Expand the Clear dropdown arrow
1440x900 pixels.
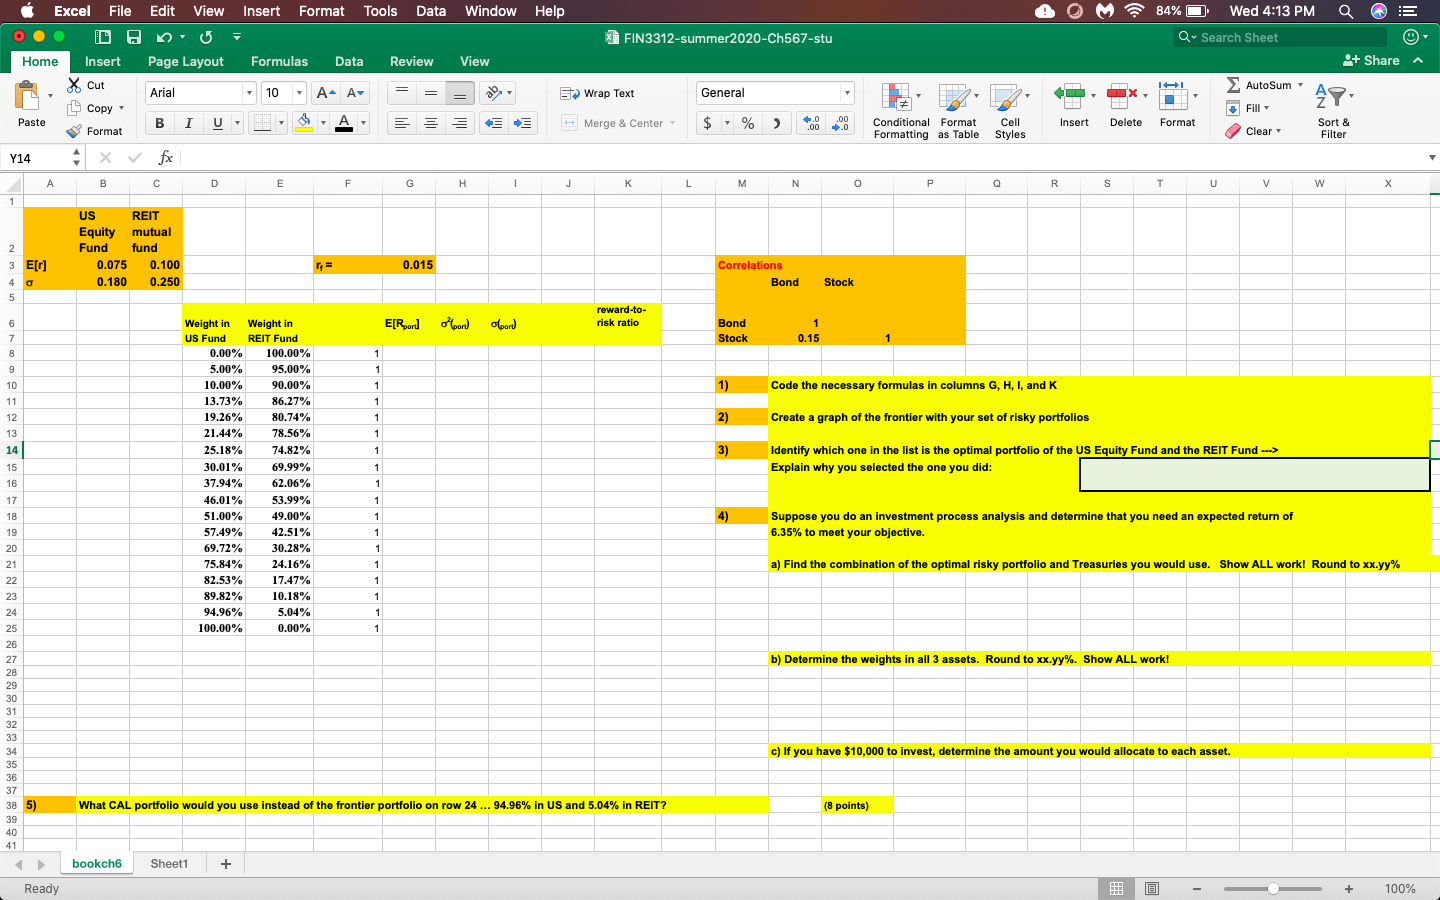(1278, 131)
